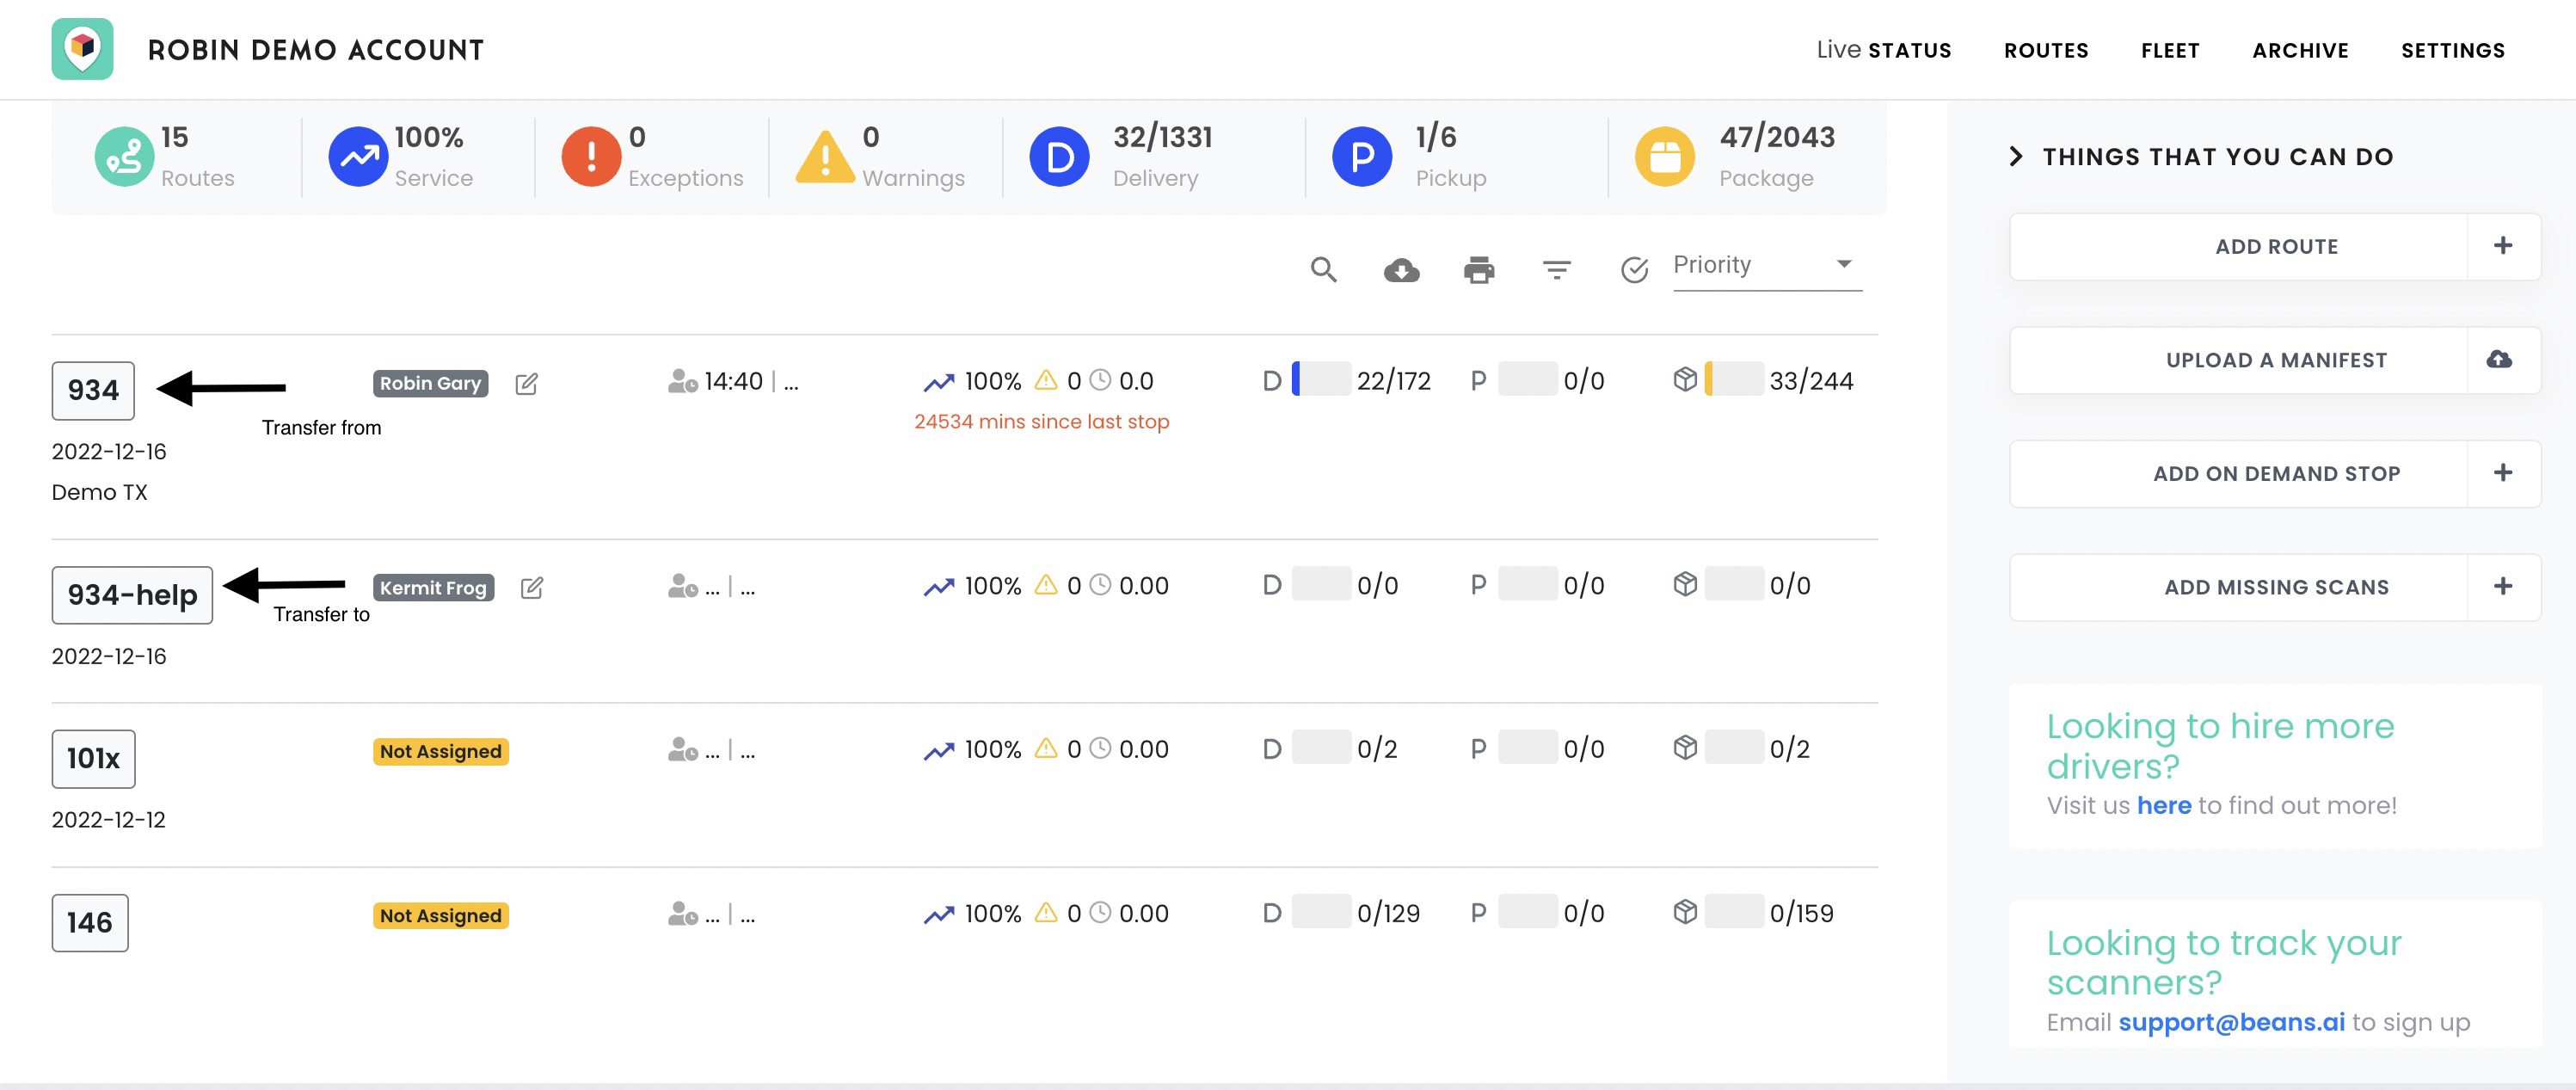Viewport: 2576px width, 1090px height.
Task: Click the Beans logo in header
Action: point(82,49)
